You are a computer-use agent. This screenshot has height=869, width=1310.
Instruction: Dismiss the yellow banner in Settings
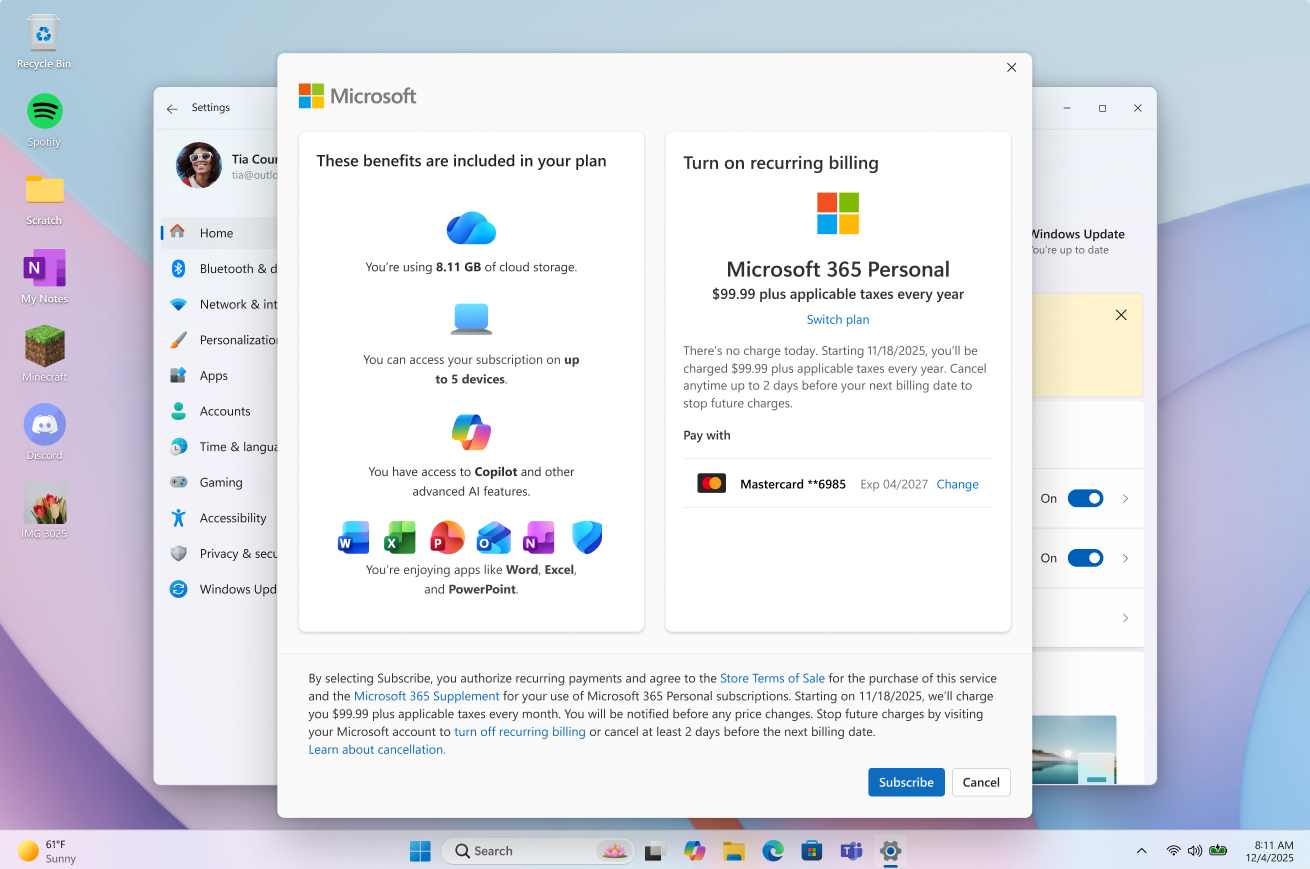(1121, 315)
